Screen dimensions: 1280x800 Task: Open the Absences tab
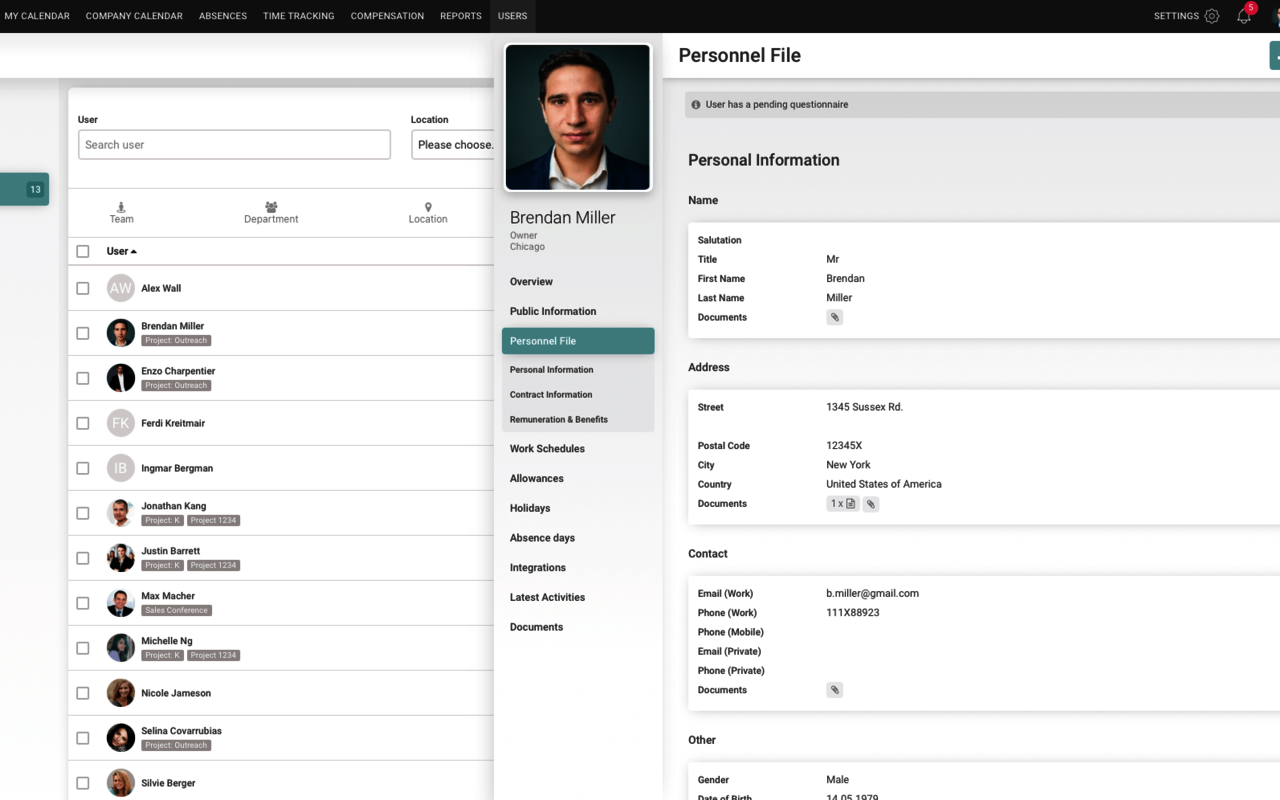click(223, 16)
